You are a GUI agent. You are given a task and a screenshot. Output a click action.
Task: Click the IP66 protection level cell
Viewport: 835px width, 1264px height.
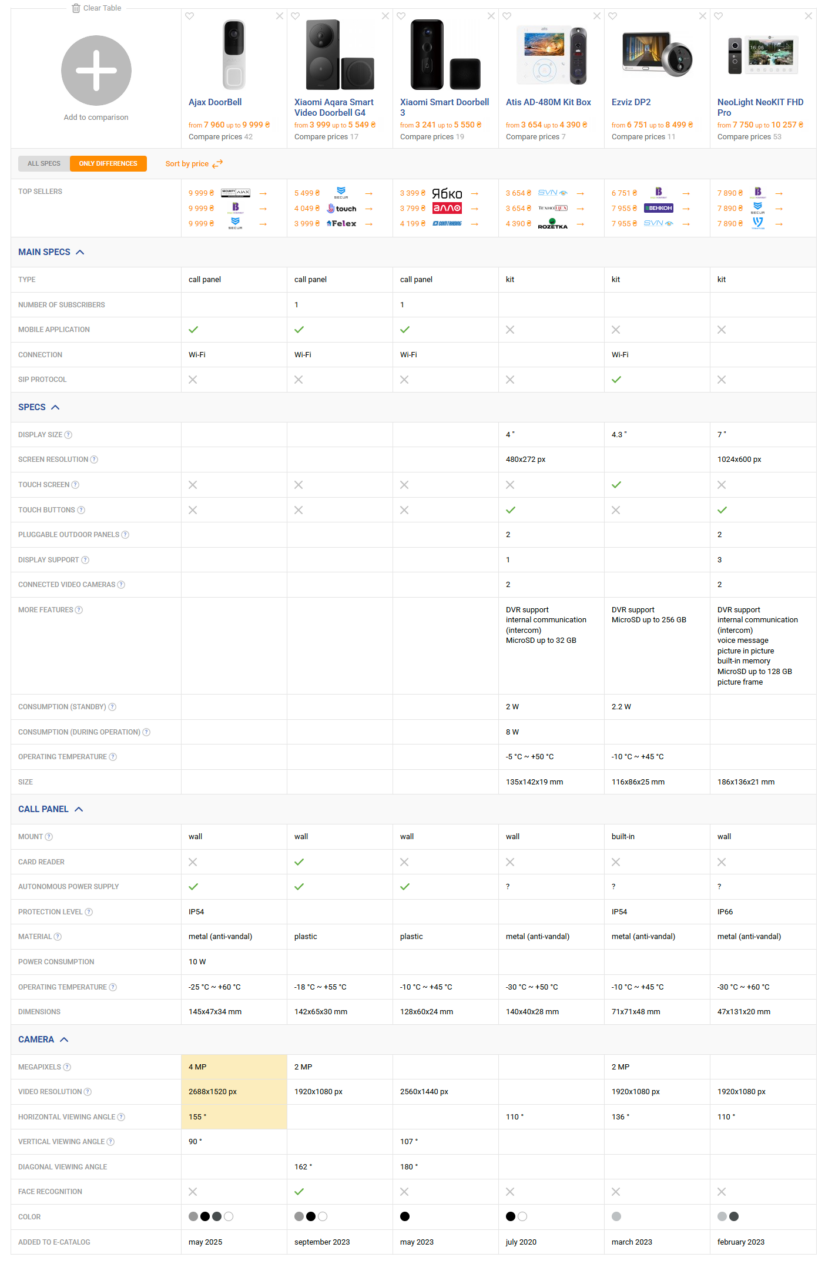(763, 912)
